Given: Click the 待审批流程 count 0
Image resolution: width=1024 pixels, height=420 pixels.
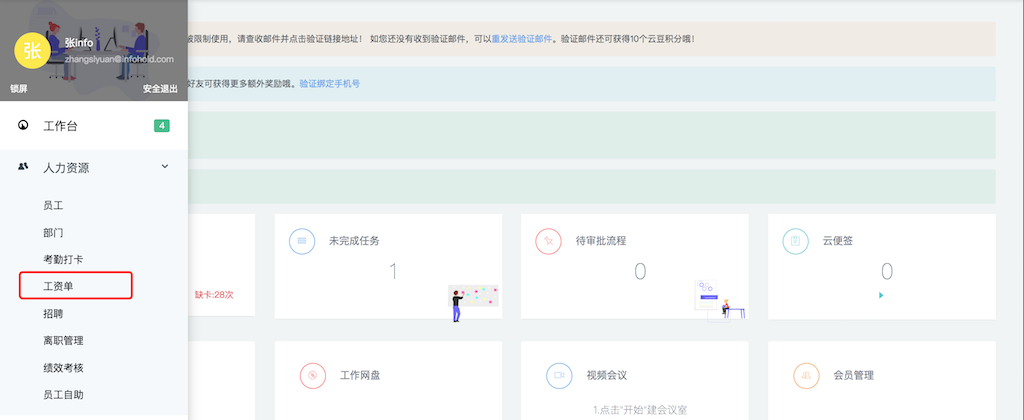Looking at the screenshot, I should [640, 271].
